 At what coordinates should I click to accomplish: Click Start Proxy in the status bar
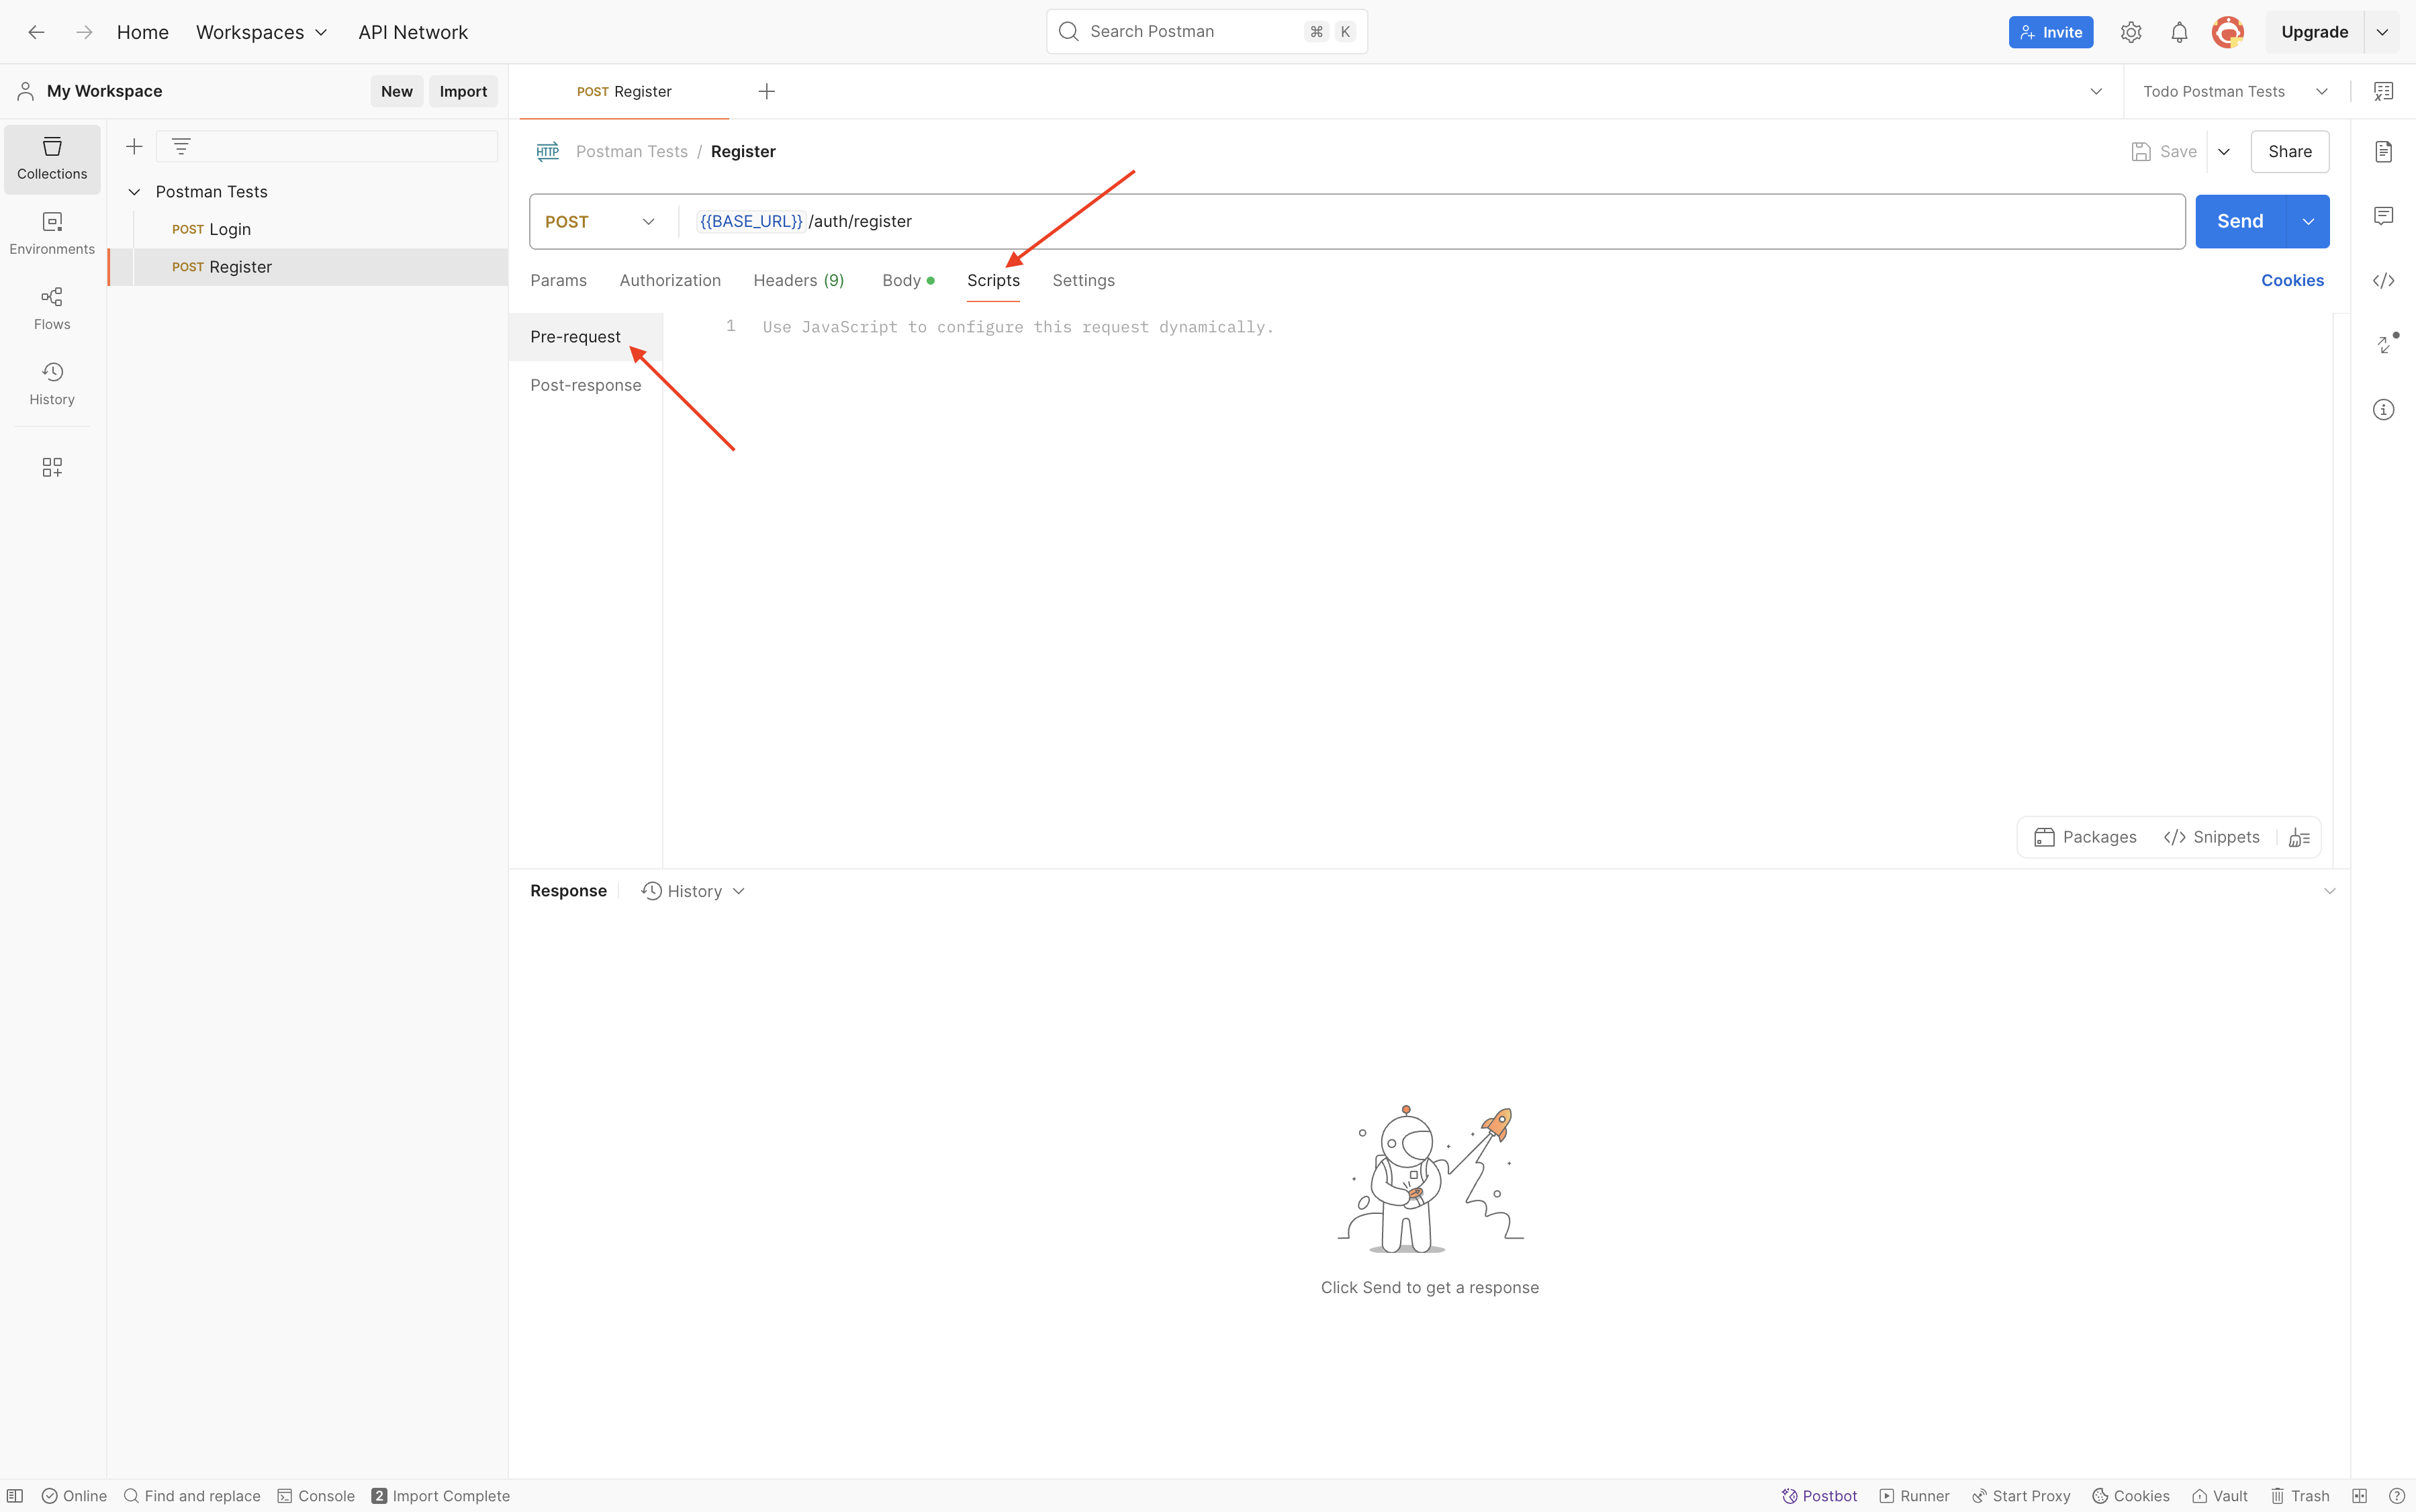tap(2021, 1496)
